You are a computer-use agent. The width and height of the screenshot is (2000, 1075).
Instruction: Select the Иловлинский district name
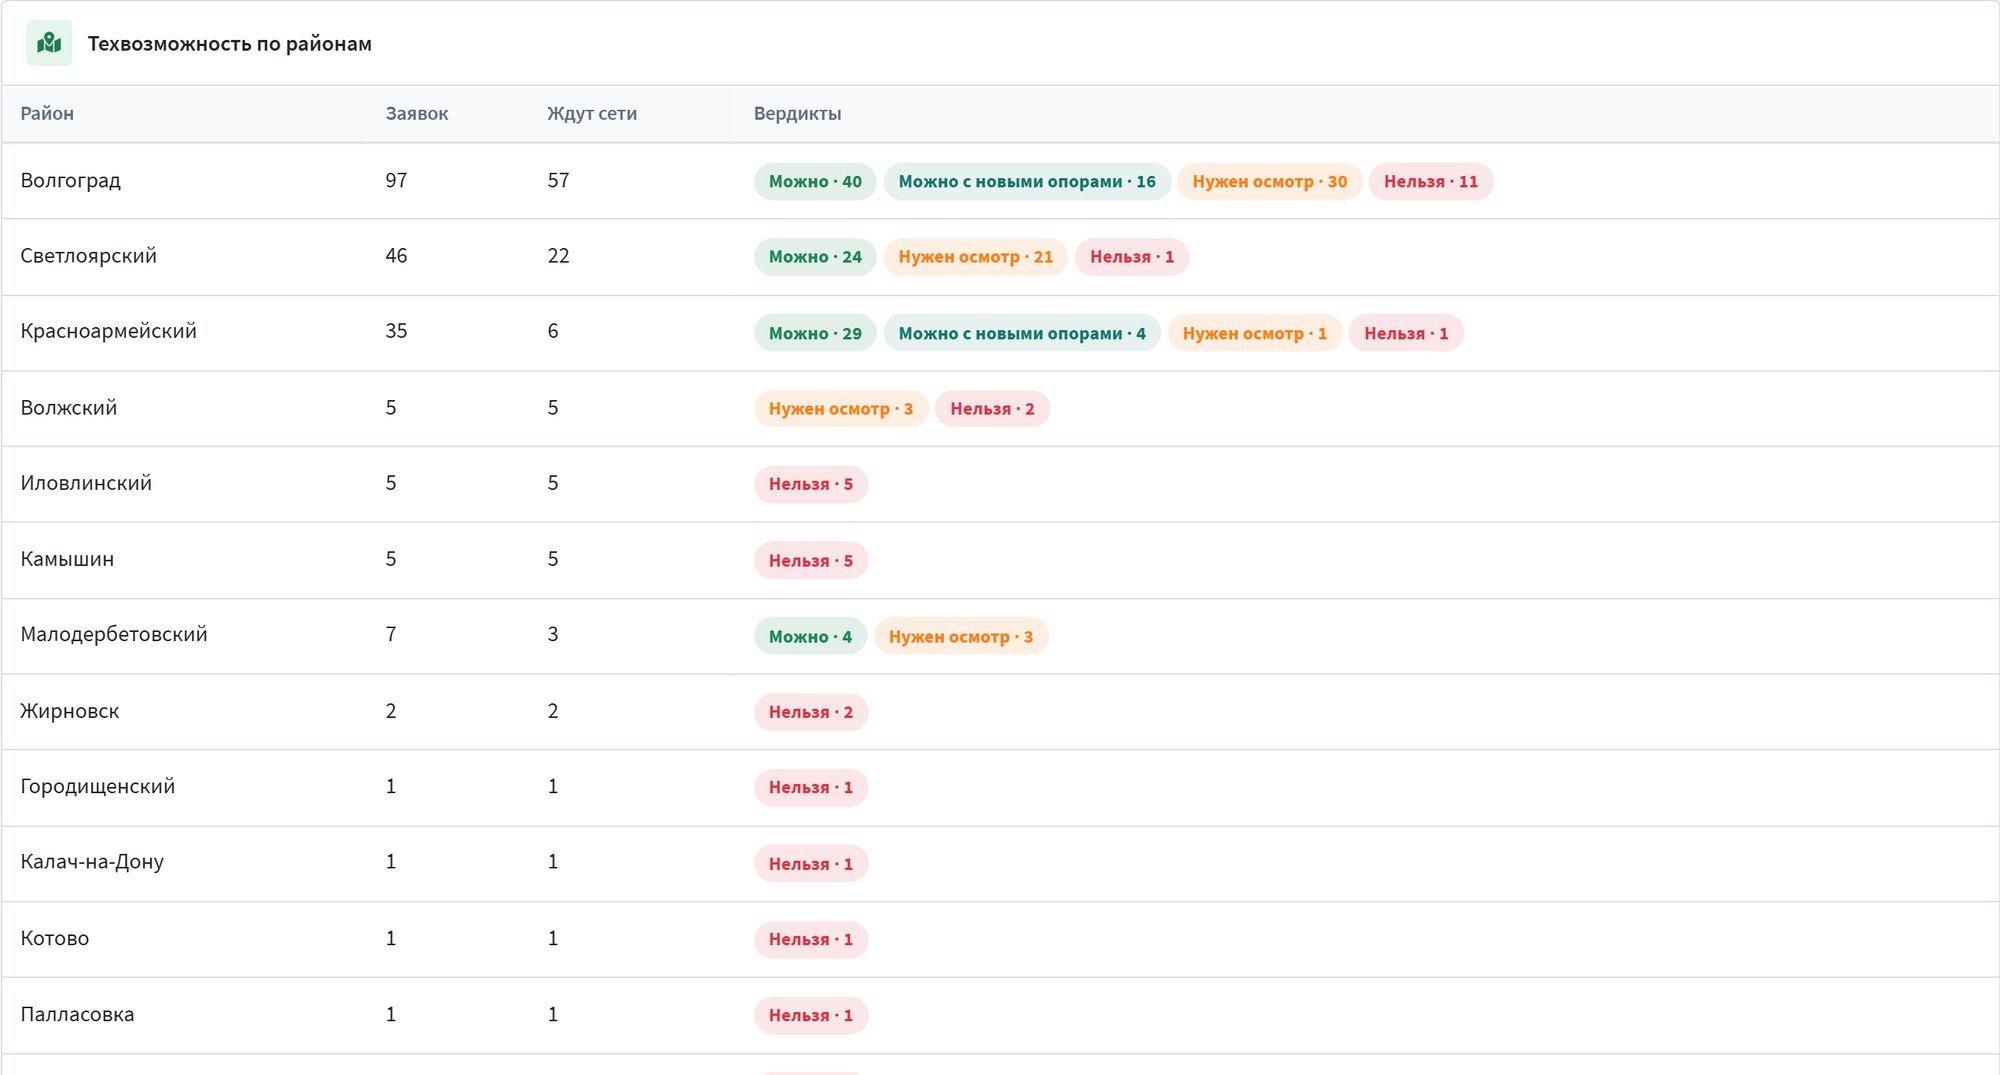[86, 483]
